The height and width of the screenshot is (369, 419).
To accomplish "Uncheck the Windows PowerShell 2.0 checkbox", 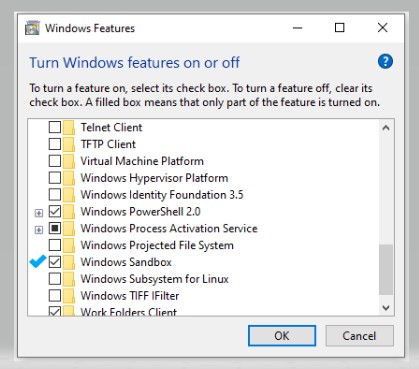I will tap(55, 211).
